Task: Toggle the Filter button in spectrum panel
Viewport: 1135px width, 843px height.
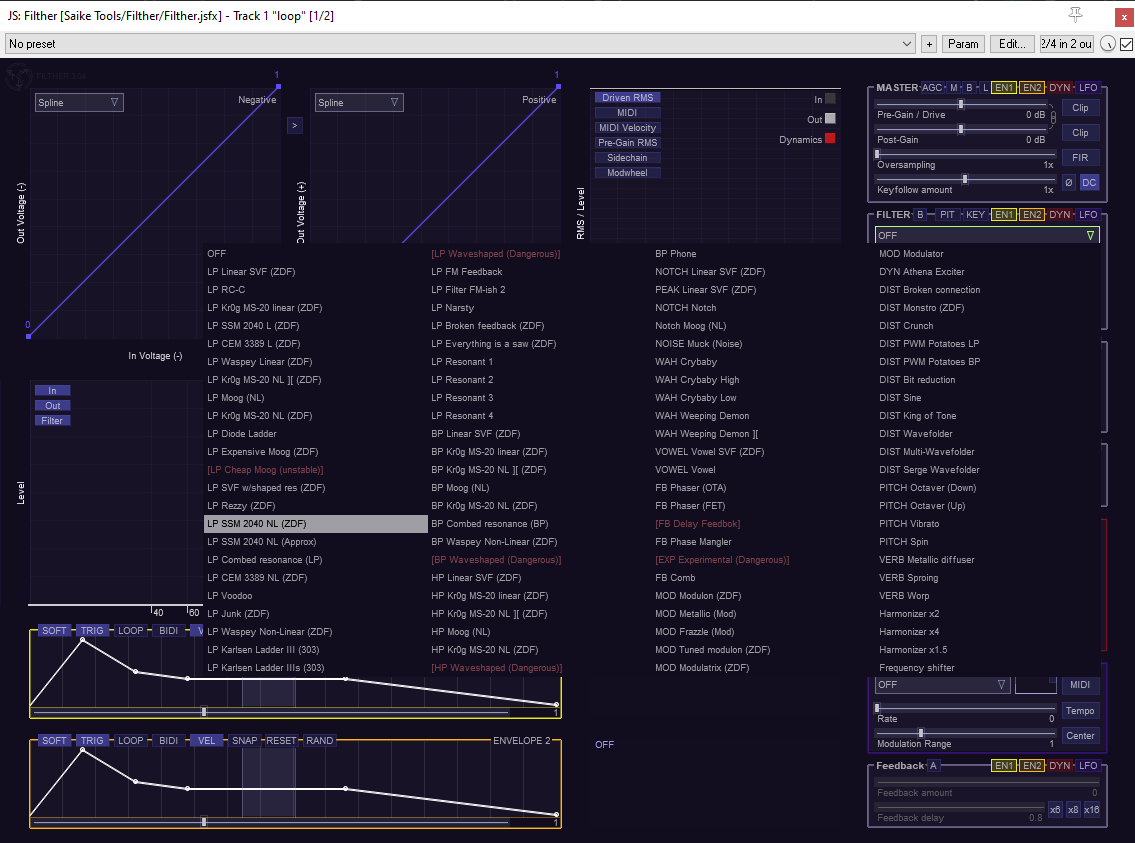Action: point(52,420)
